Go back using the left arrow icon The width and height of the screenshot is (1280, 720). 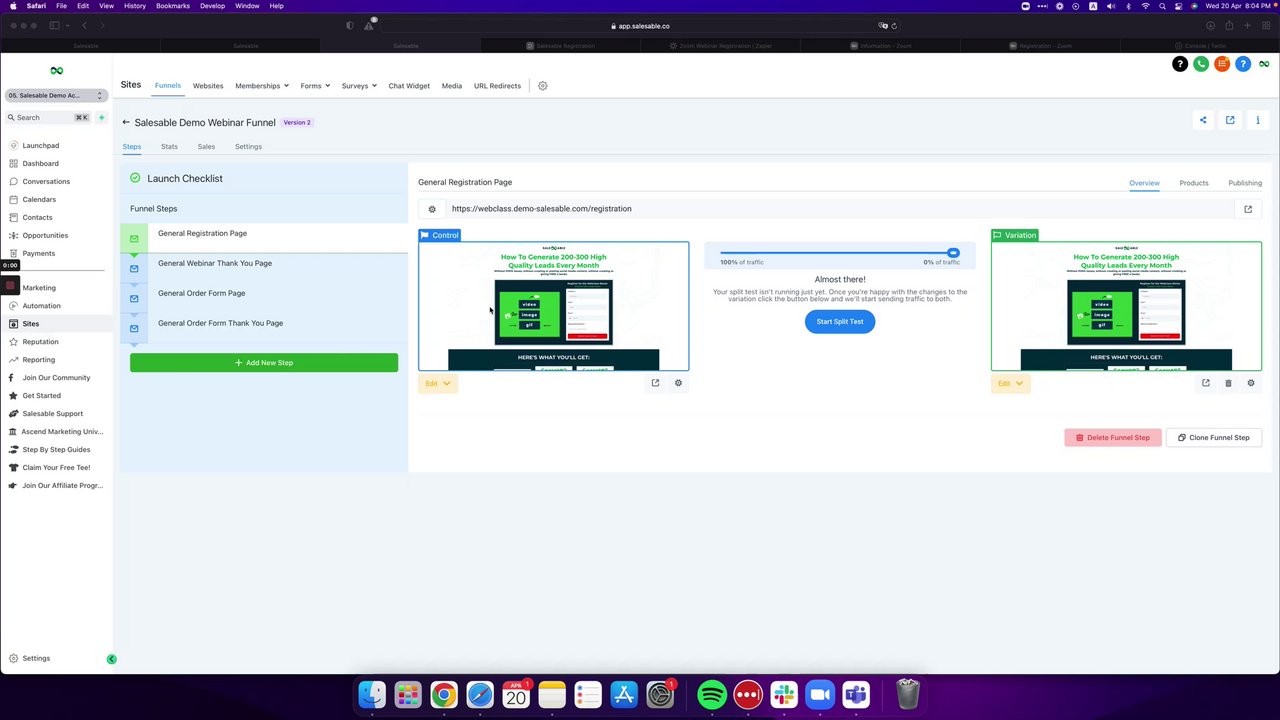[x=126, y=122]
